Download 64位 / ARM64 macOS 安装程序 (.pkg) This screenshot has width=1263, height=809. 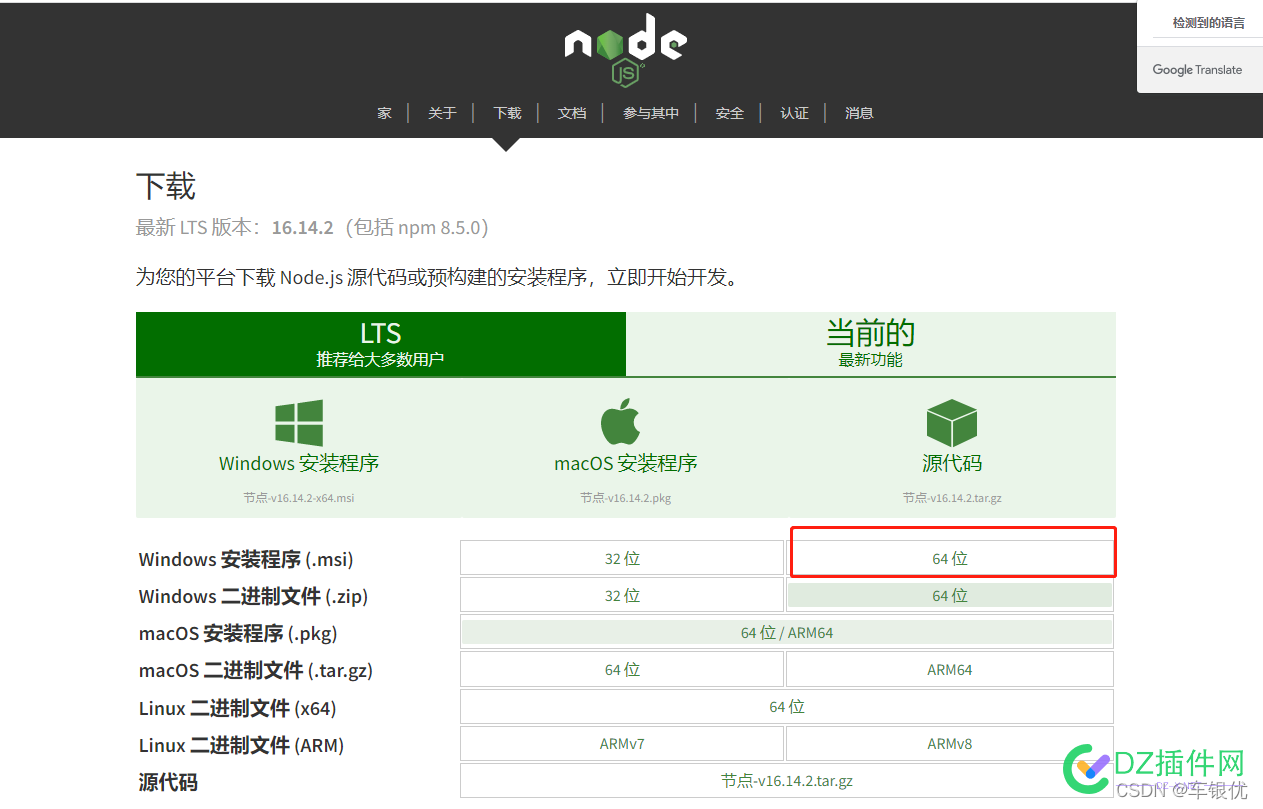[787, 632]
